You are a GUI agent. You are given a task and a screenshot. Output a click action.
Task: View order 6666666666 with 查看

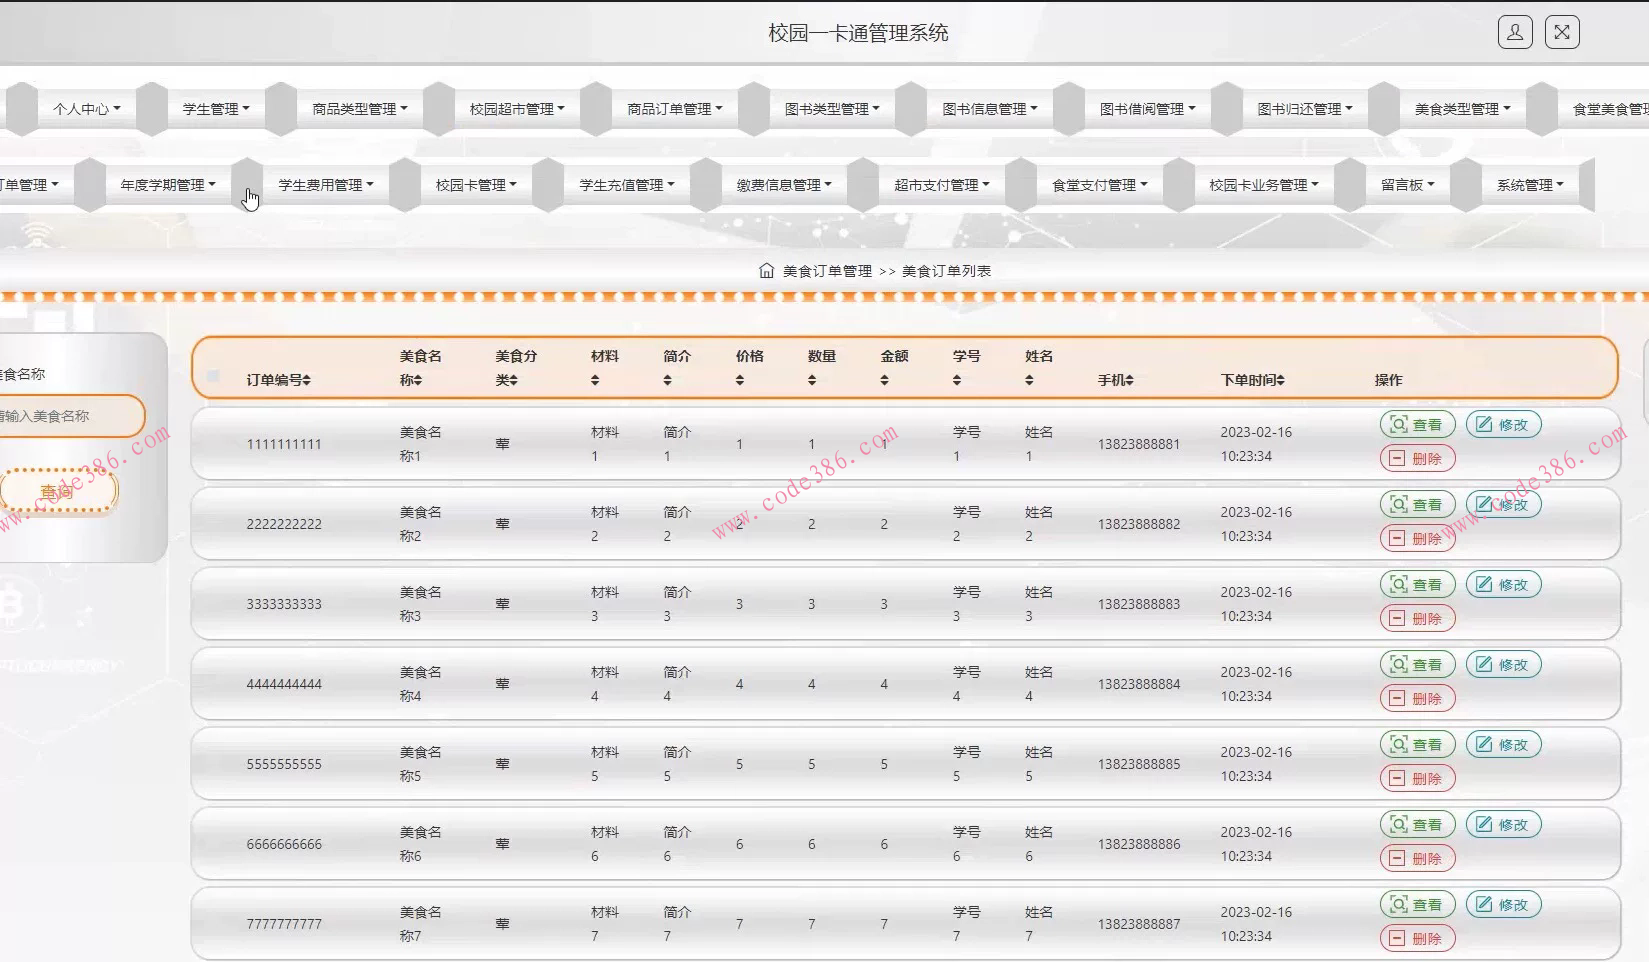(x=1417, y=824)
